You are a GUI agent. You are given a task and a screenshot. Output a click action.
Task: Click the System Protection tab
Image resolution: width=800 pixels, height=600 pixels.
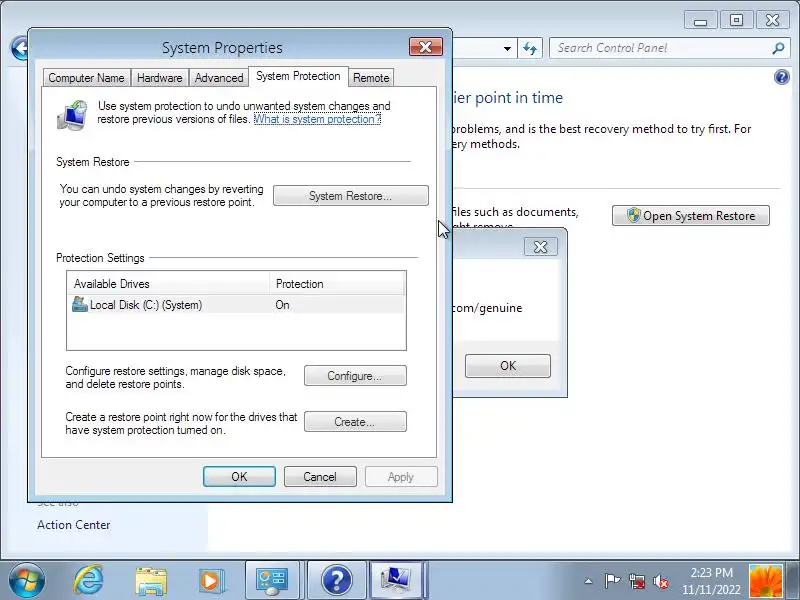coord(298,76)
